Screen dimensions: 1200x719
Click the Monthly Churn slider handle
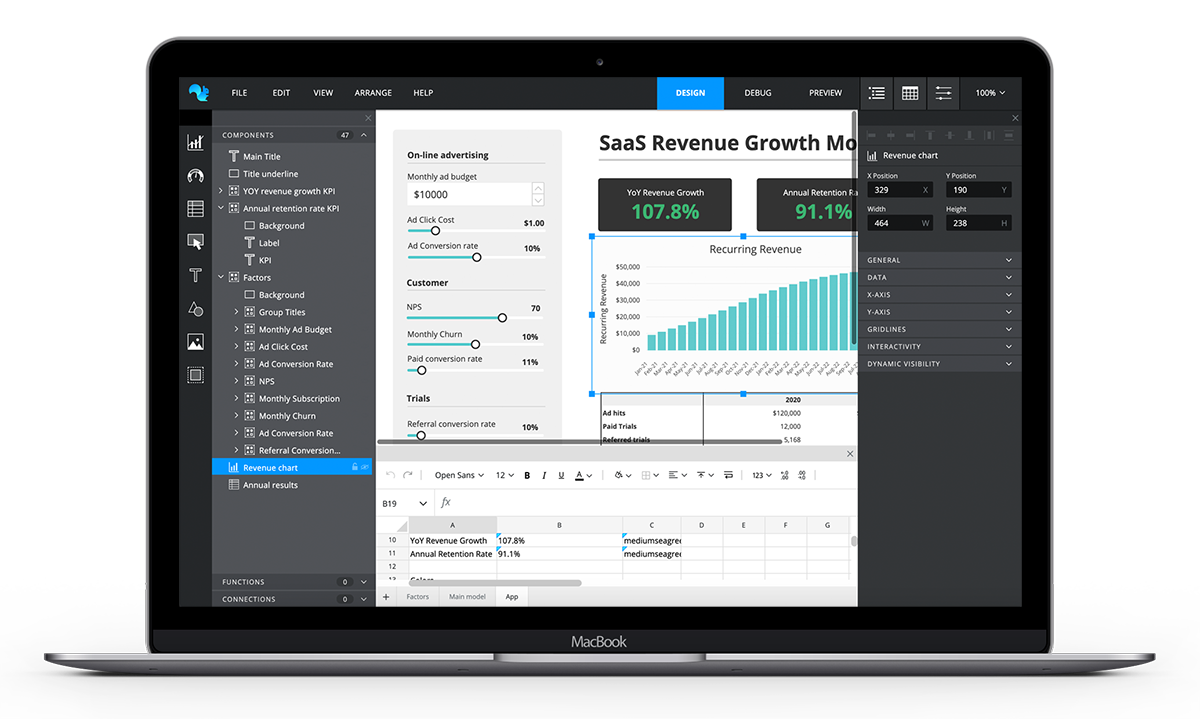[475, 344]
